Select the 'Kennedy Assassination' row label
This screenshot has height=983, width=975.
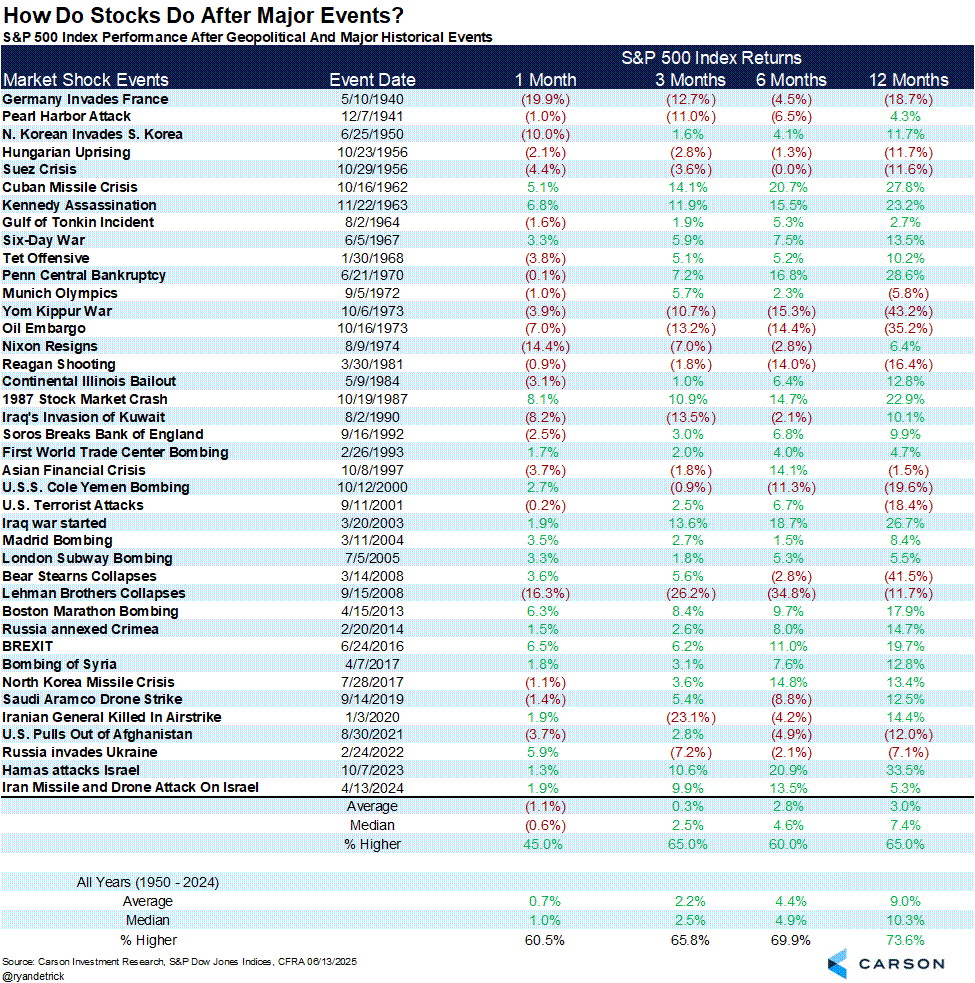point(80,205)
